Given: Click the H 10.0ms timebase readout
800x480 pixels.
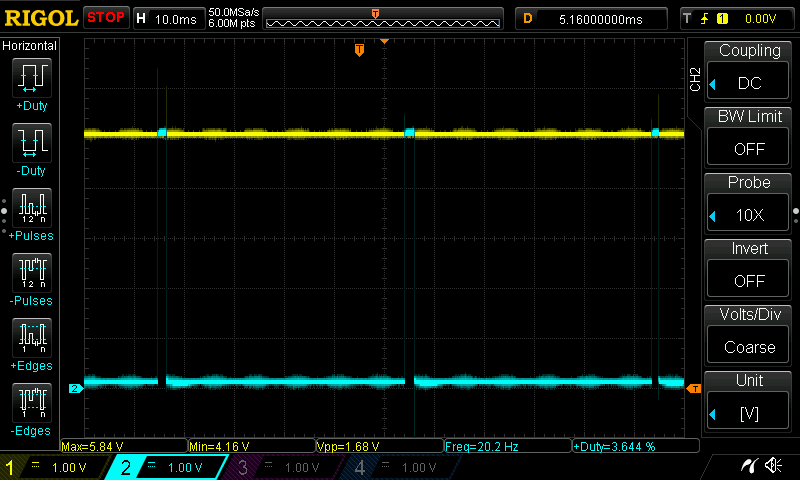Looking at the screenshot, I should [168, 19].
